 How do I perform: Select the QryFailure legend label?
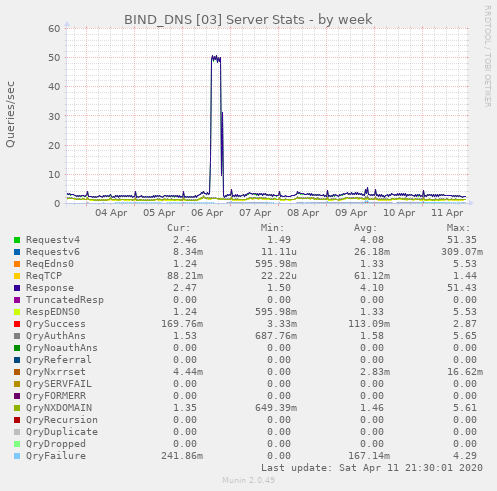click(x=56, y=456)
